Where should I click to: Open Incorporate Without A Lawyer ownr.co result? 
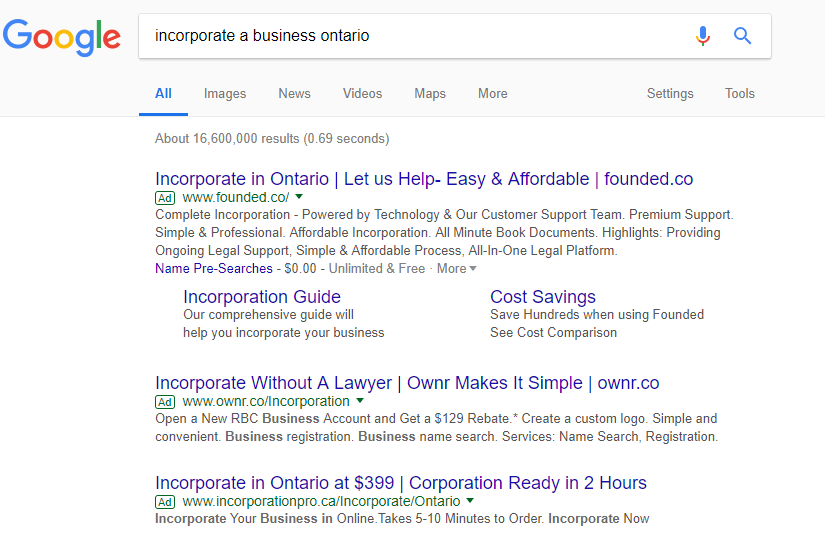click(407, 383)
